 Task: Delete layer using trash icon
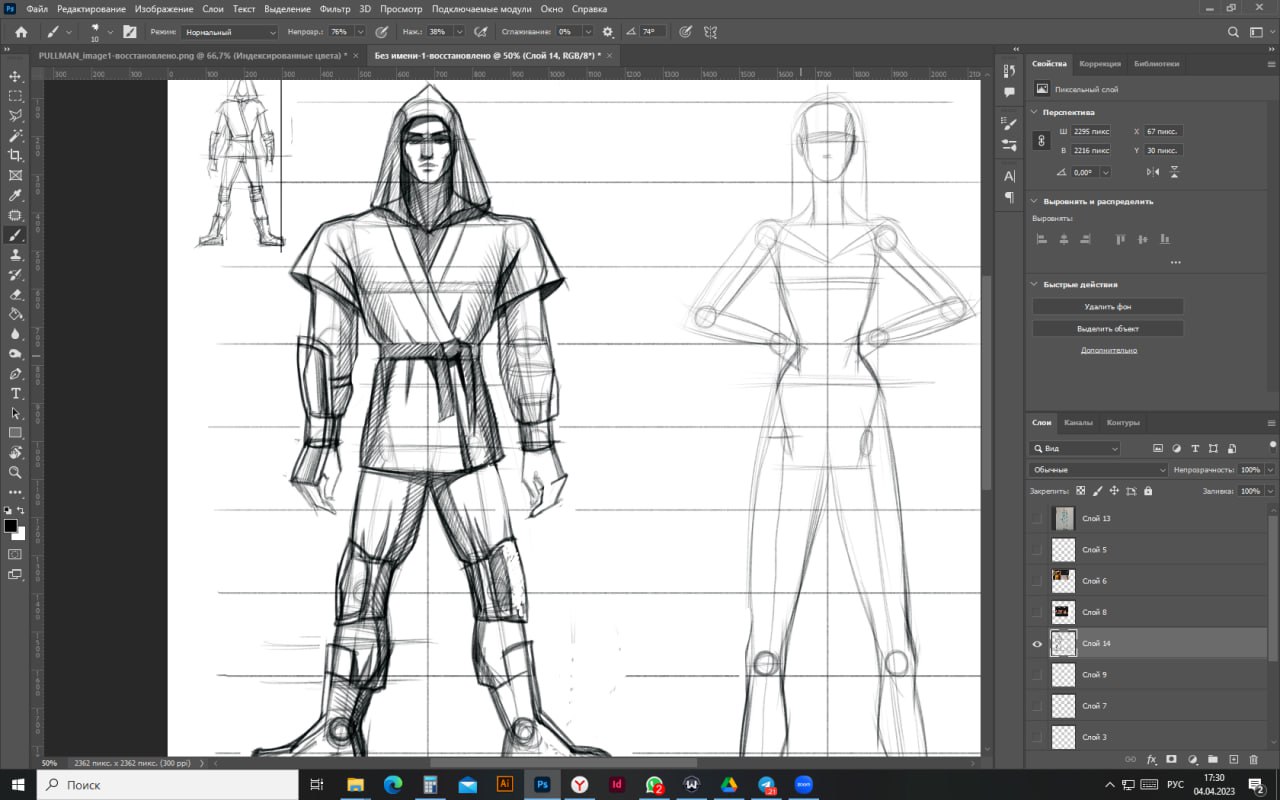click(1253, 760)
